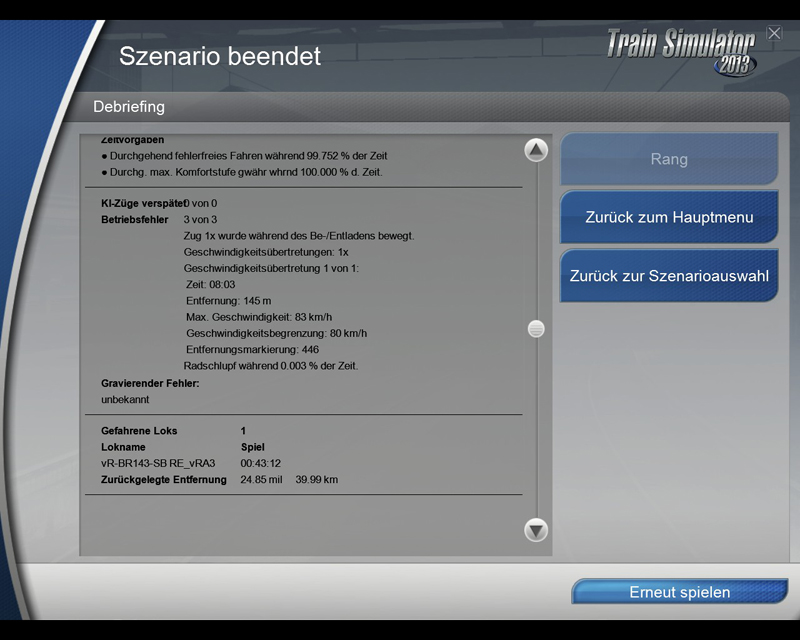Click 'Geschwindigkeitsübertretungen: 1x' line
The height and width of the screenshot is (640, 800).
266,252
